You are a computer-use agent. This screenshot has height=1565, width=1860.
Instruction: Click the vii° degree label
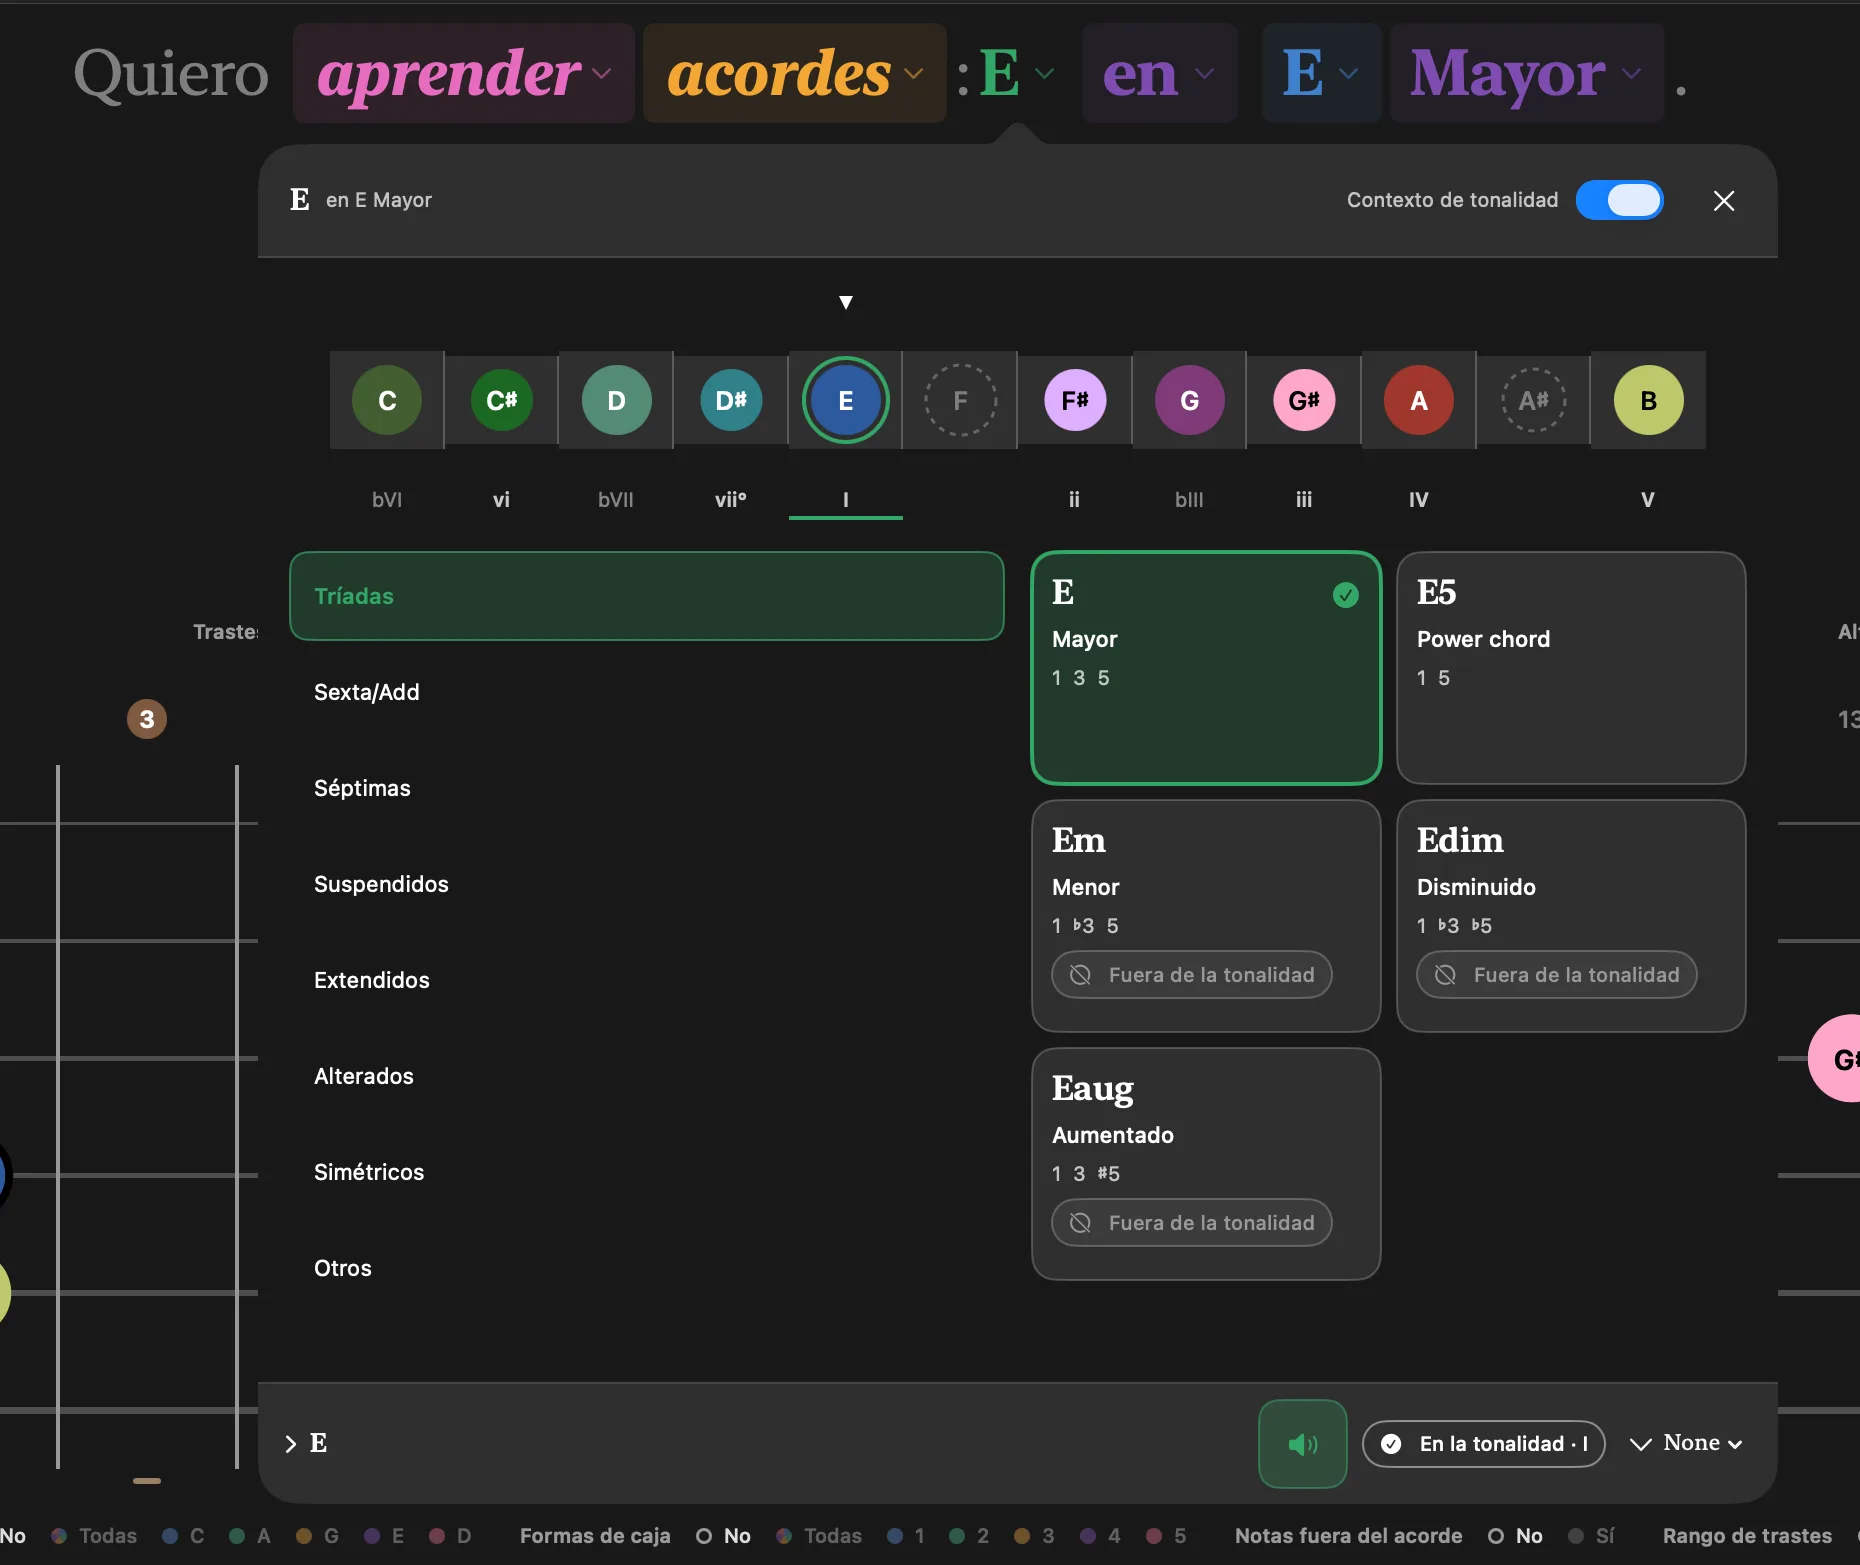pyautogui.click(x=731, y=499)
